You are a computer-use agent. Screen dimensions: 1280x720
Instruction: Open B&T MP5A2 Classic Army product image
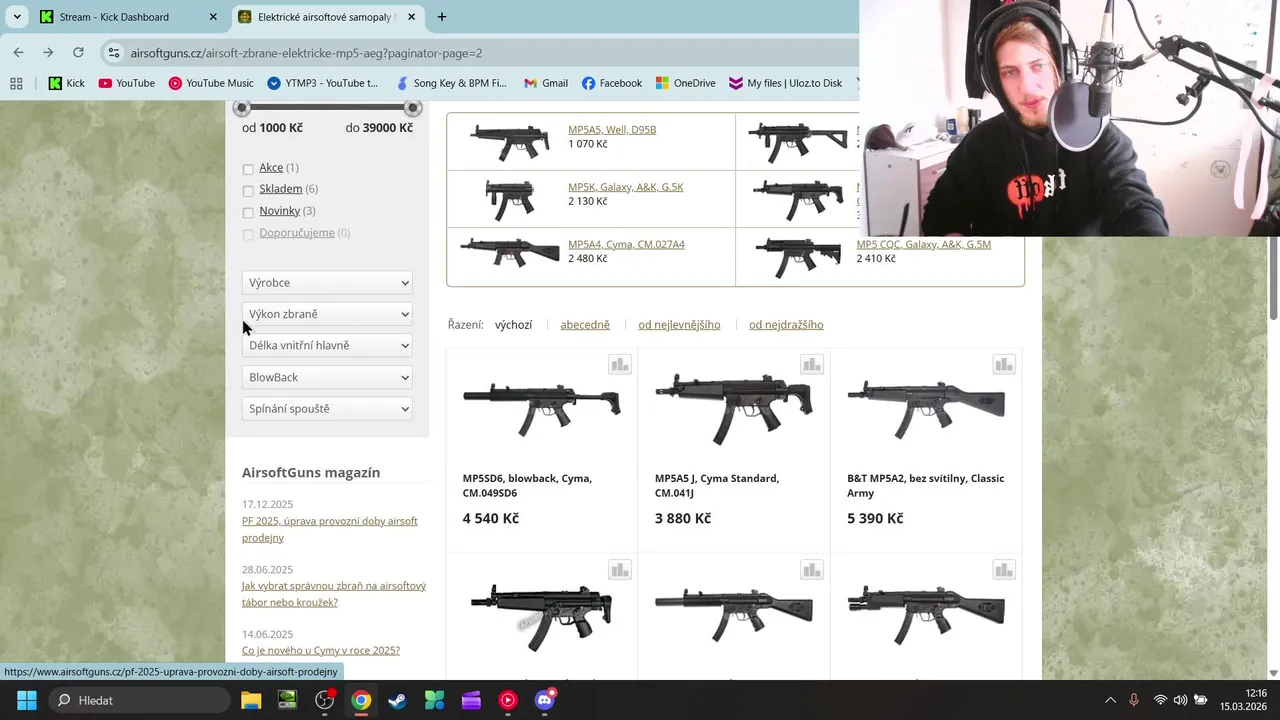[x=926, y=408]
